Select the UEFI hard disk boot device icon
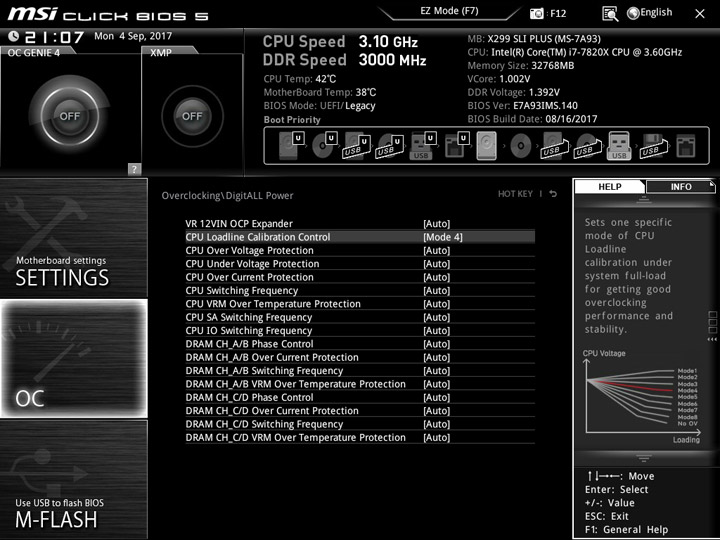 [291, 146]
